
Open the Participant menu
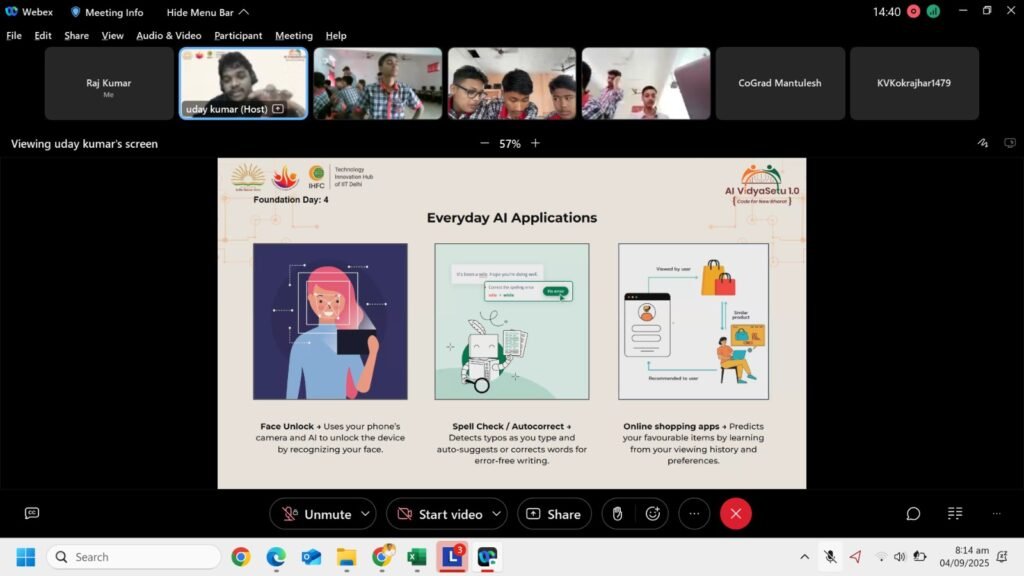238,36
